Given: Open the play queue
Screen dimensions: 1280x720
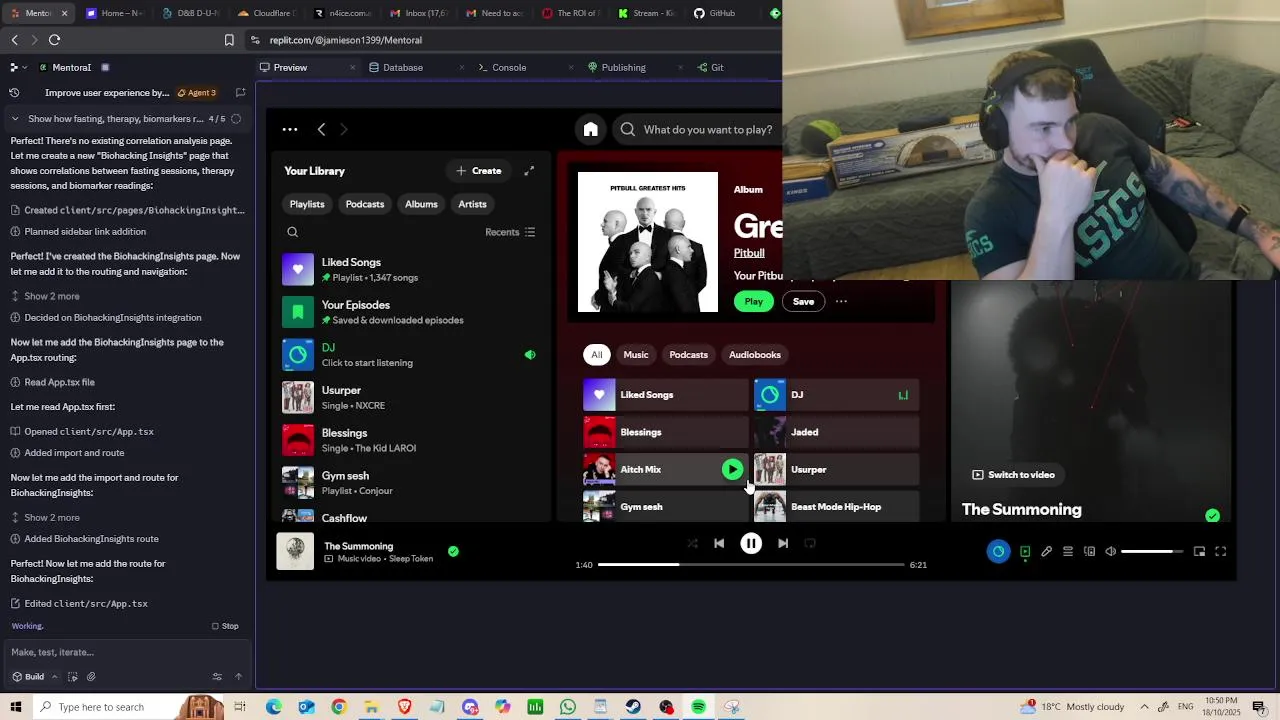Looking at the screenshot, I should pos(1068,551).
